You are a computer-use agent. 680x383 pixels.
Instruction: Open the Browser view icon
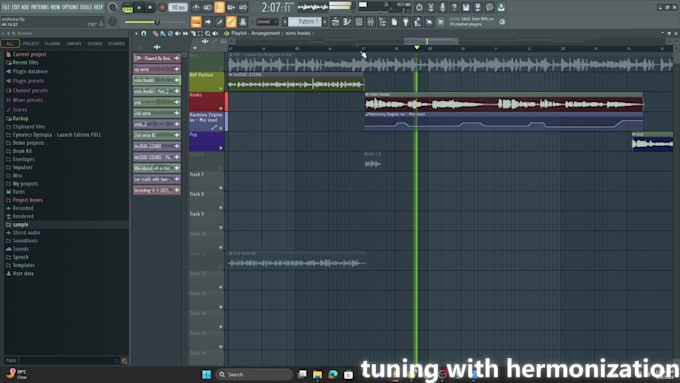point(382,22)
